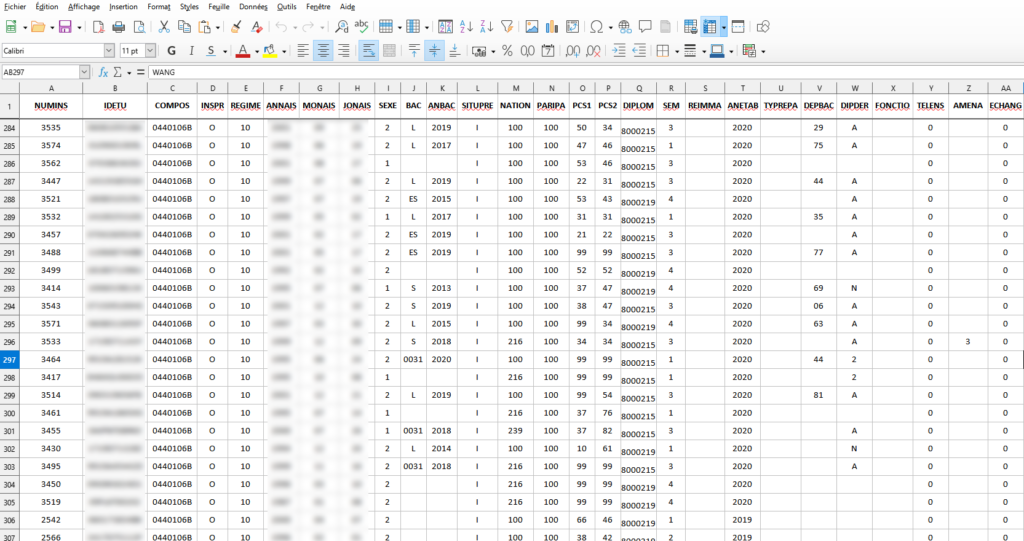Open the Données menu
This screenshot has height=541, width=1024.
253,7
